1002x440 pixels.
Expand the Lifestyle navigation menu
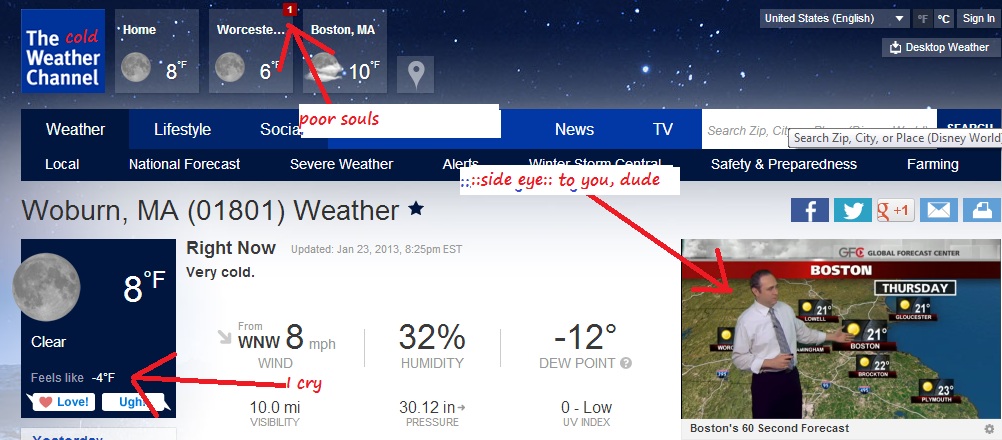182,129
